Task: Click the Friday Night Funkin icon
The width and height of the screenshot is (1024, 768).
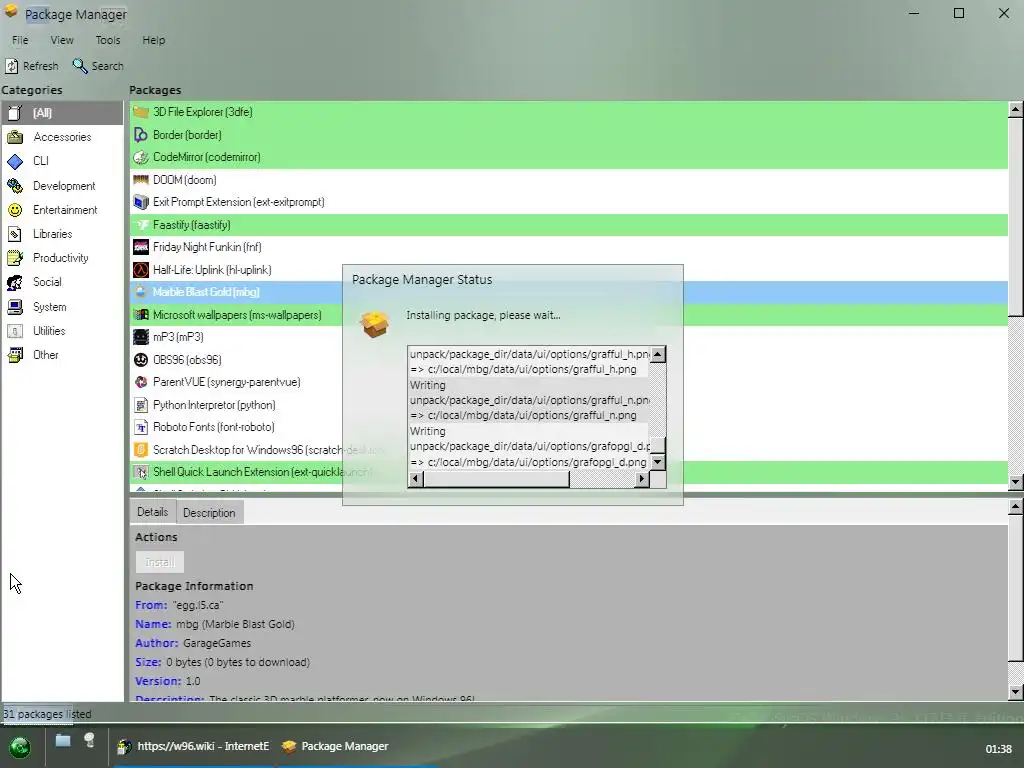Action: (141, 247)
